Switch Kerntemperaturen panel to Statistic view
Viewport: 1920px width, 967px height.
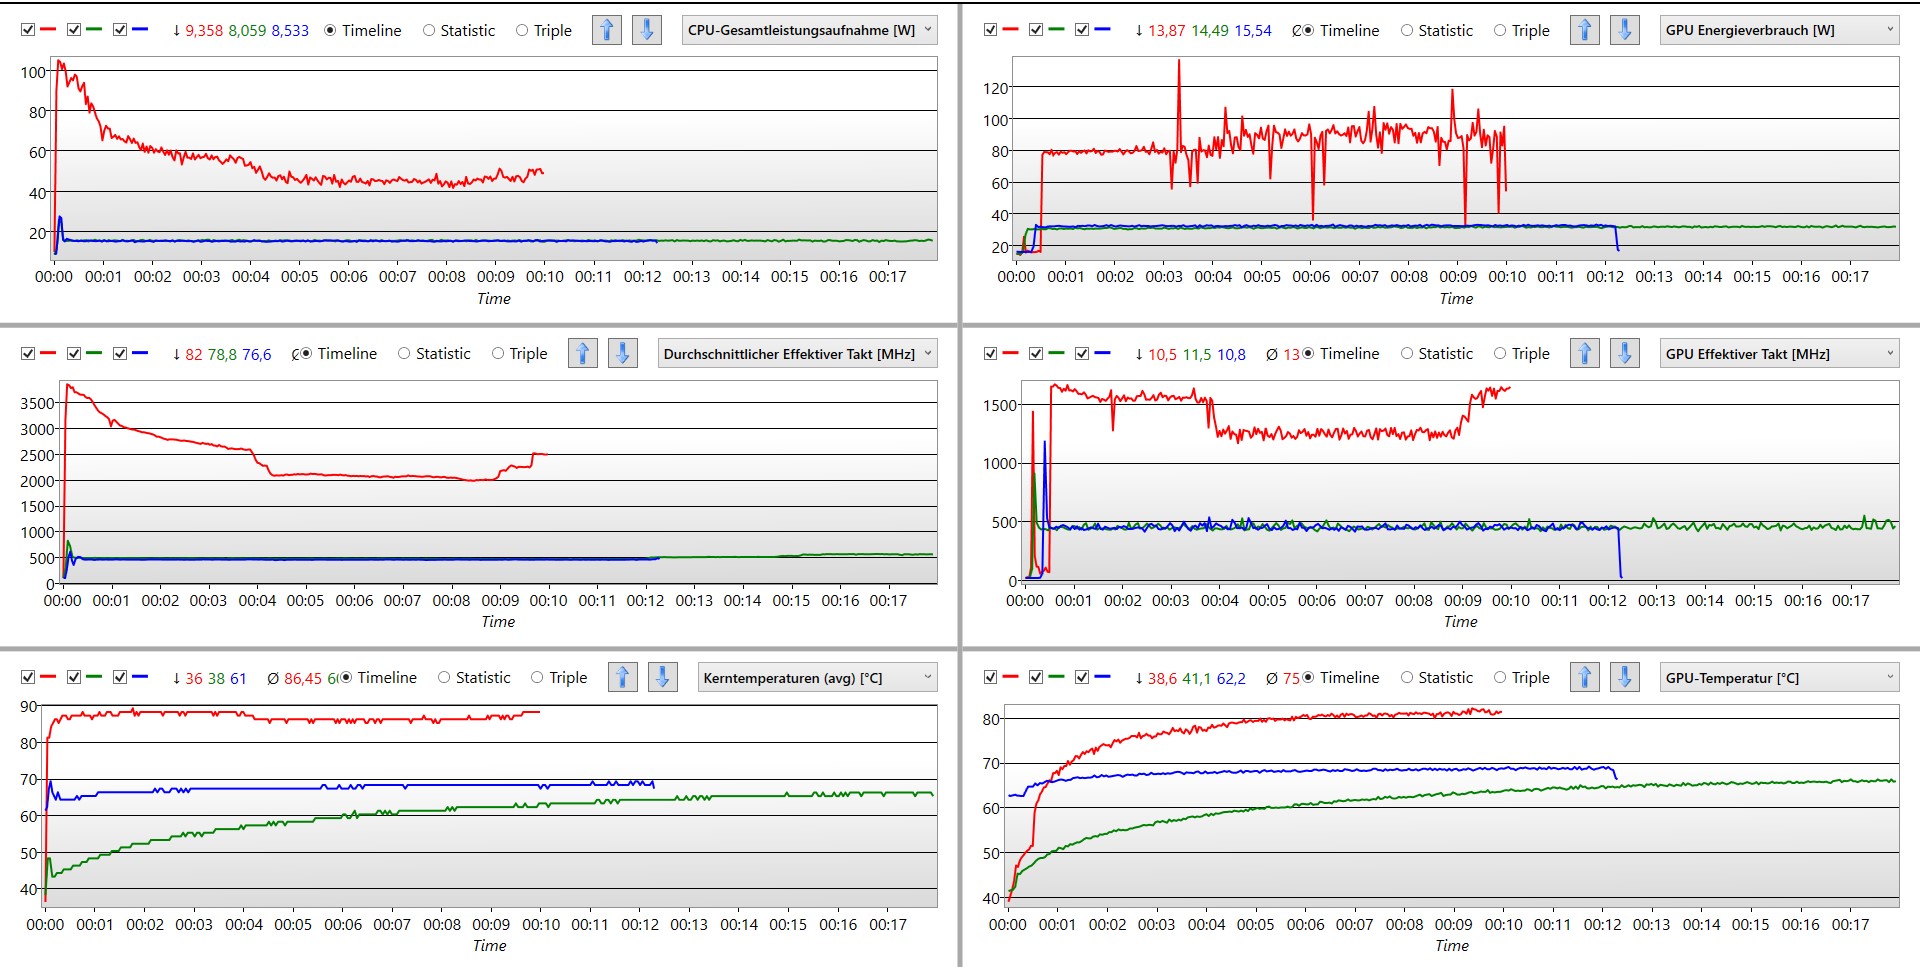(445, 677)
